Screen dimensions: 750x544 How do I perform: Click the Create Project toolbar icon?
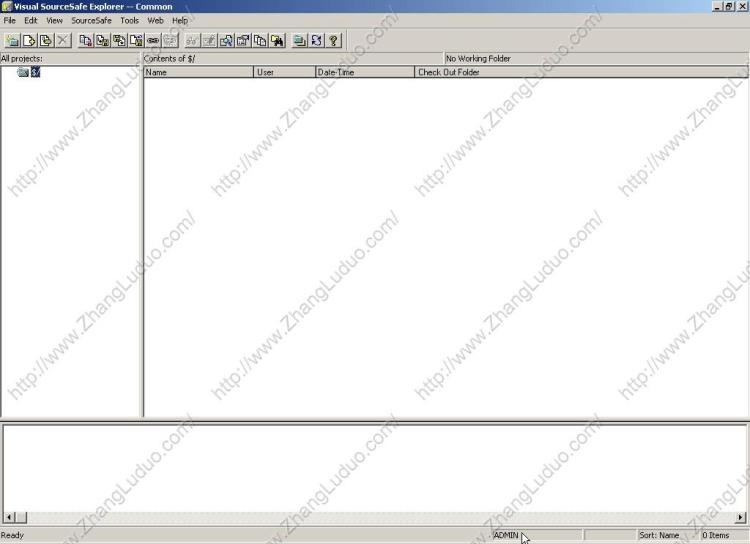point(12,41)
